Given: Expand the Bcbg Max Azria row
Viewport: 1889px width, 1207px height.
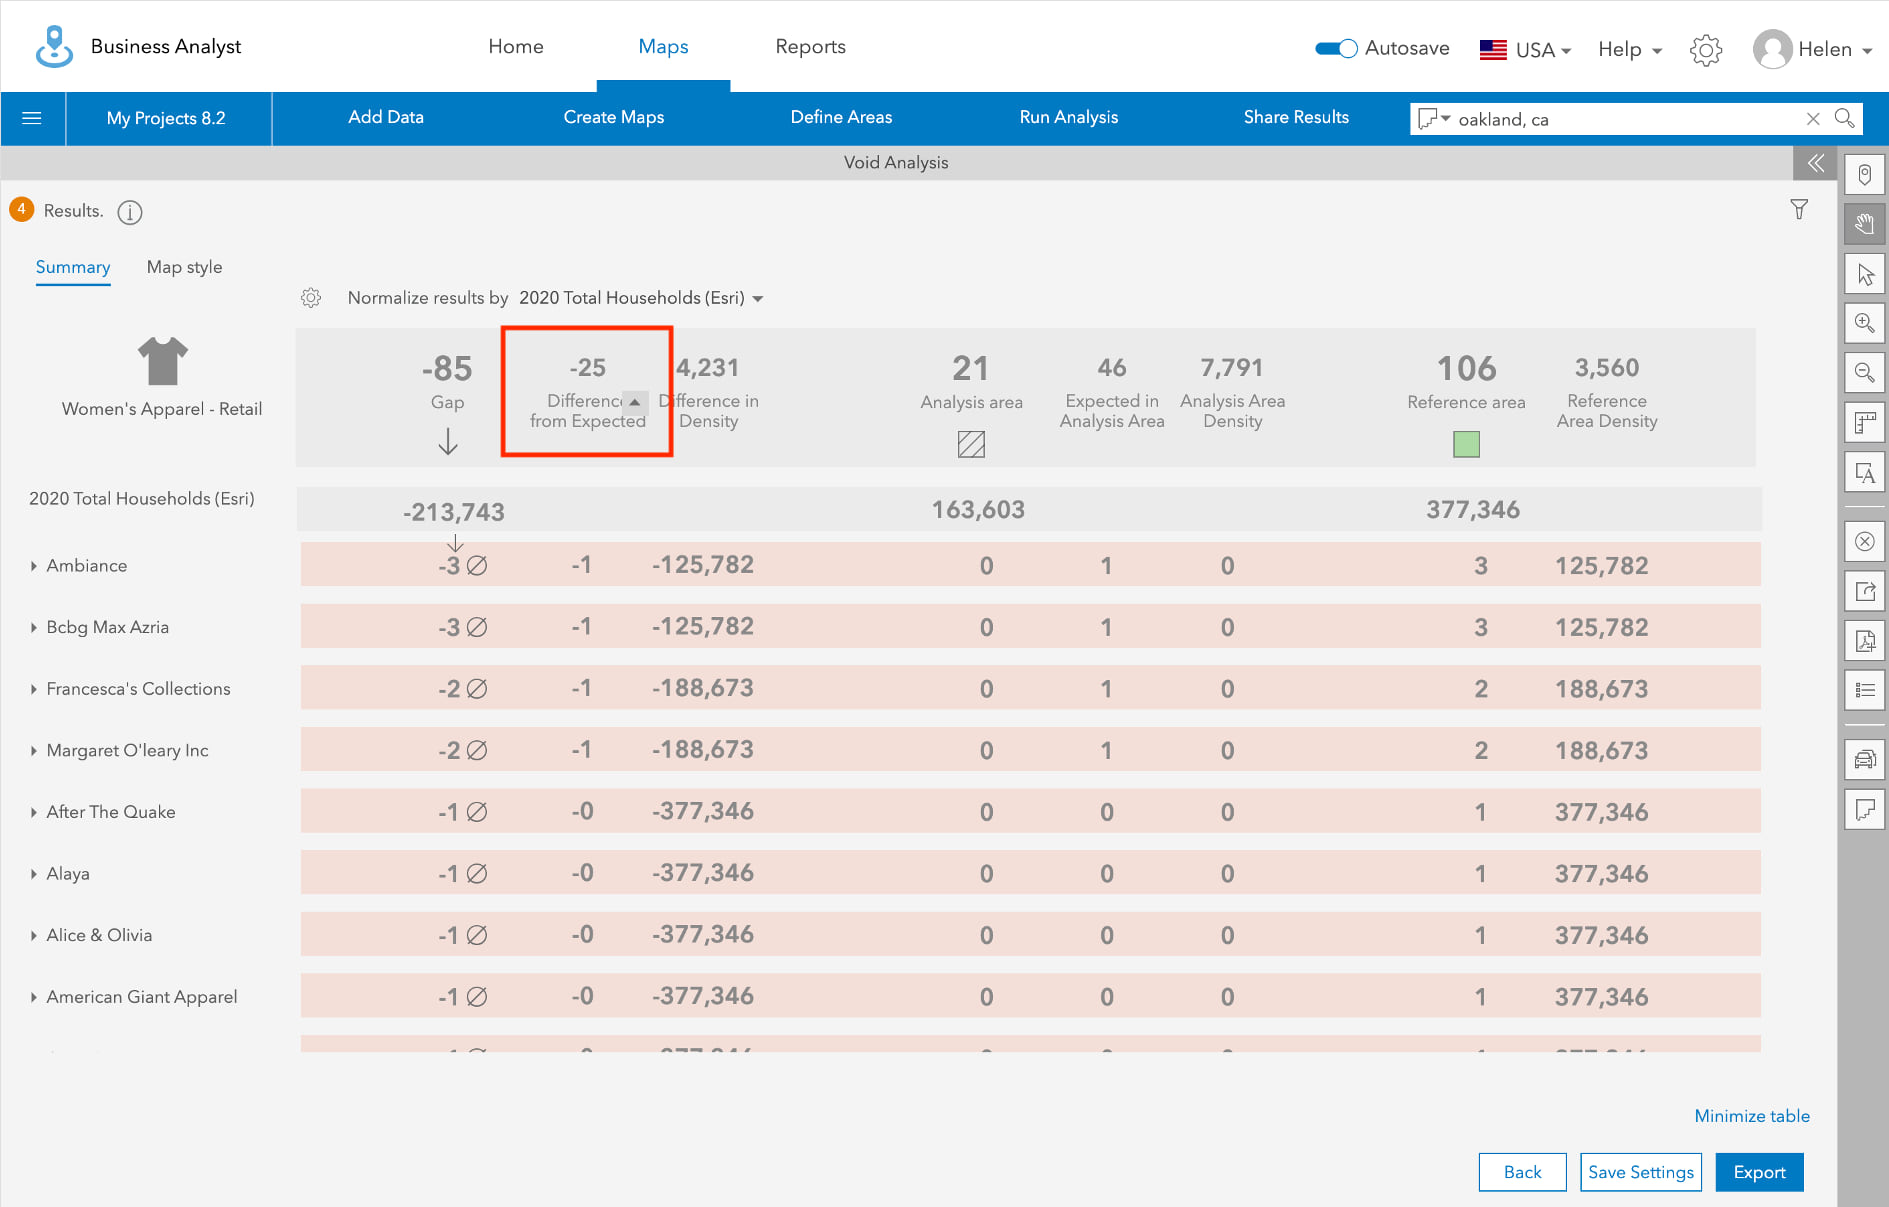Looking at the screenshot, I should click(x=34, y=628).
